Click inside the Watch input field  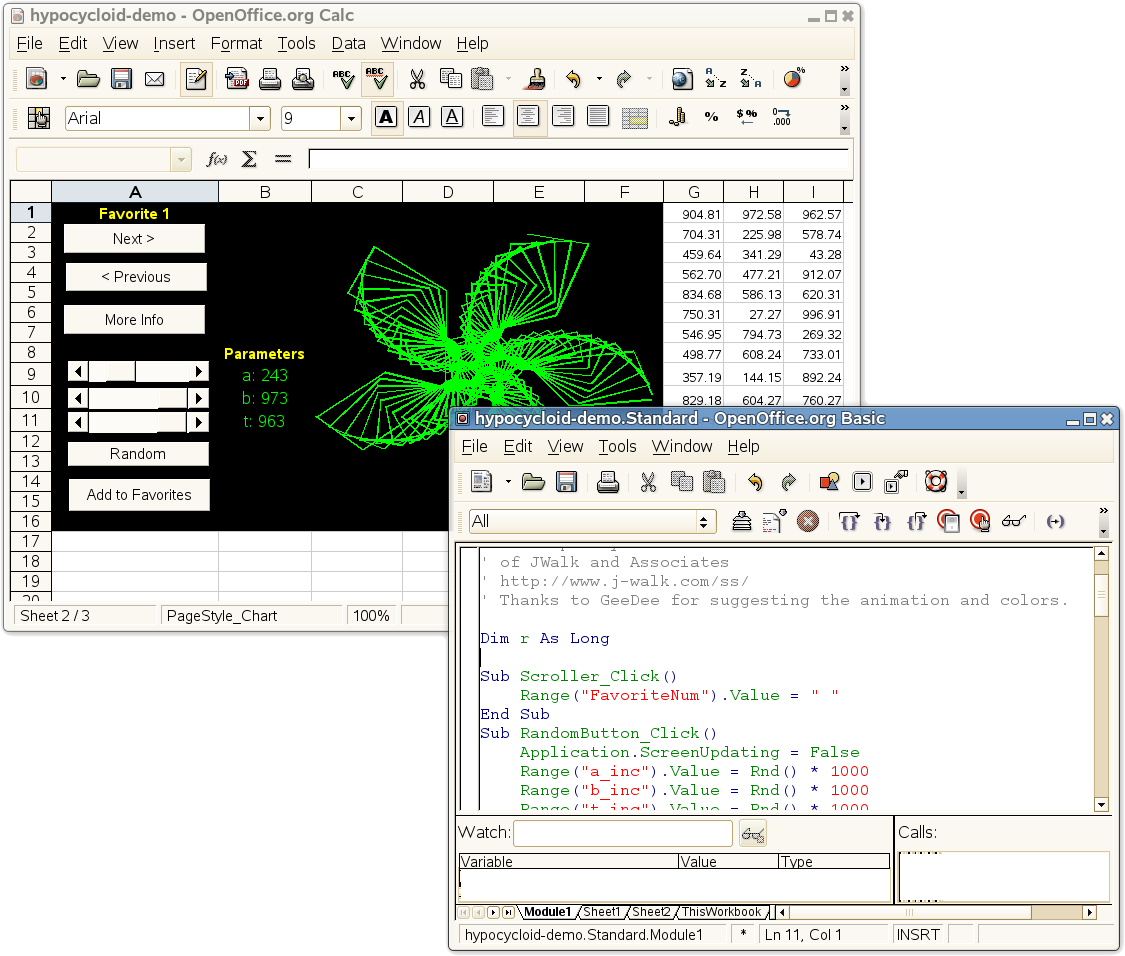click(620, 833)
